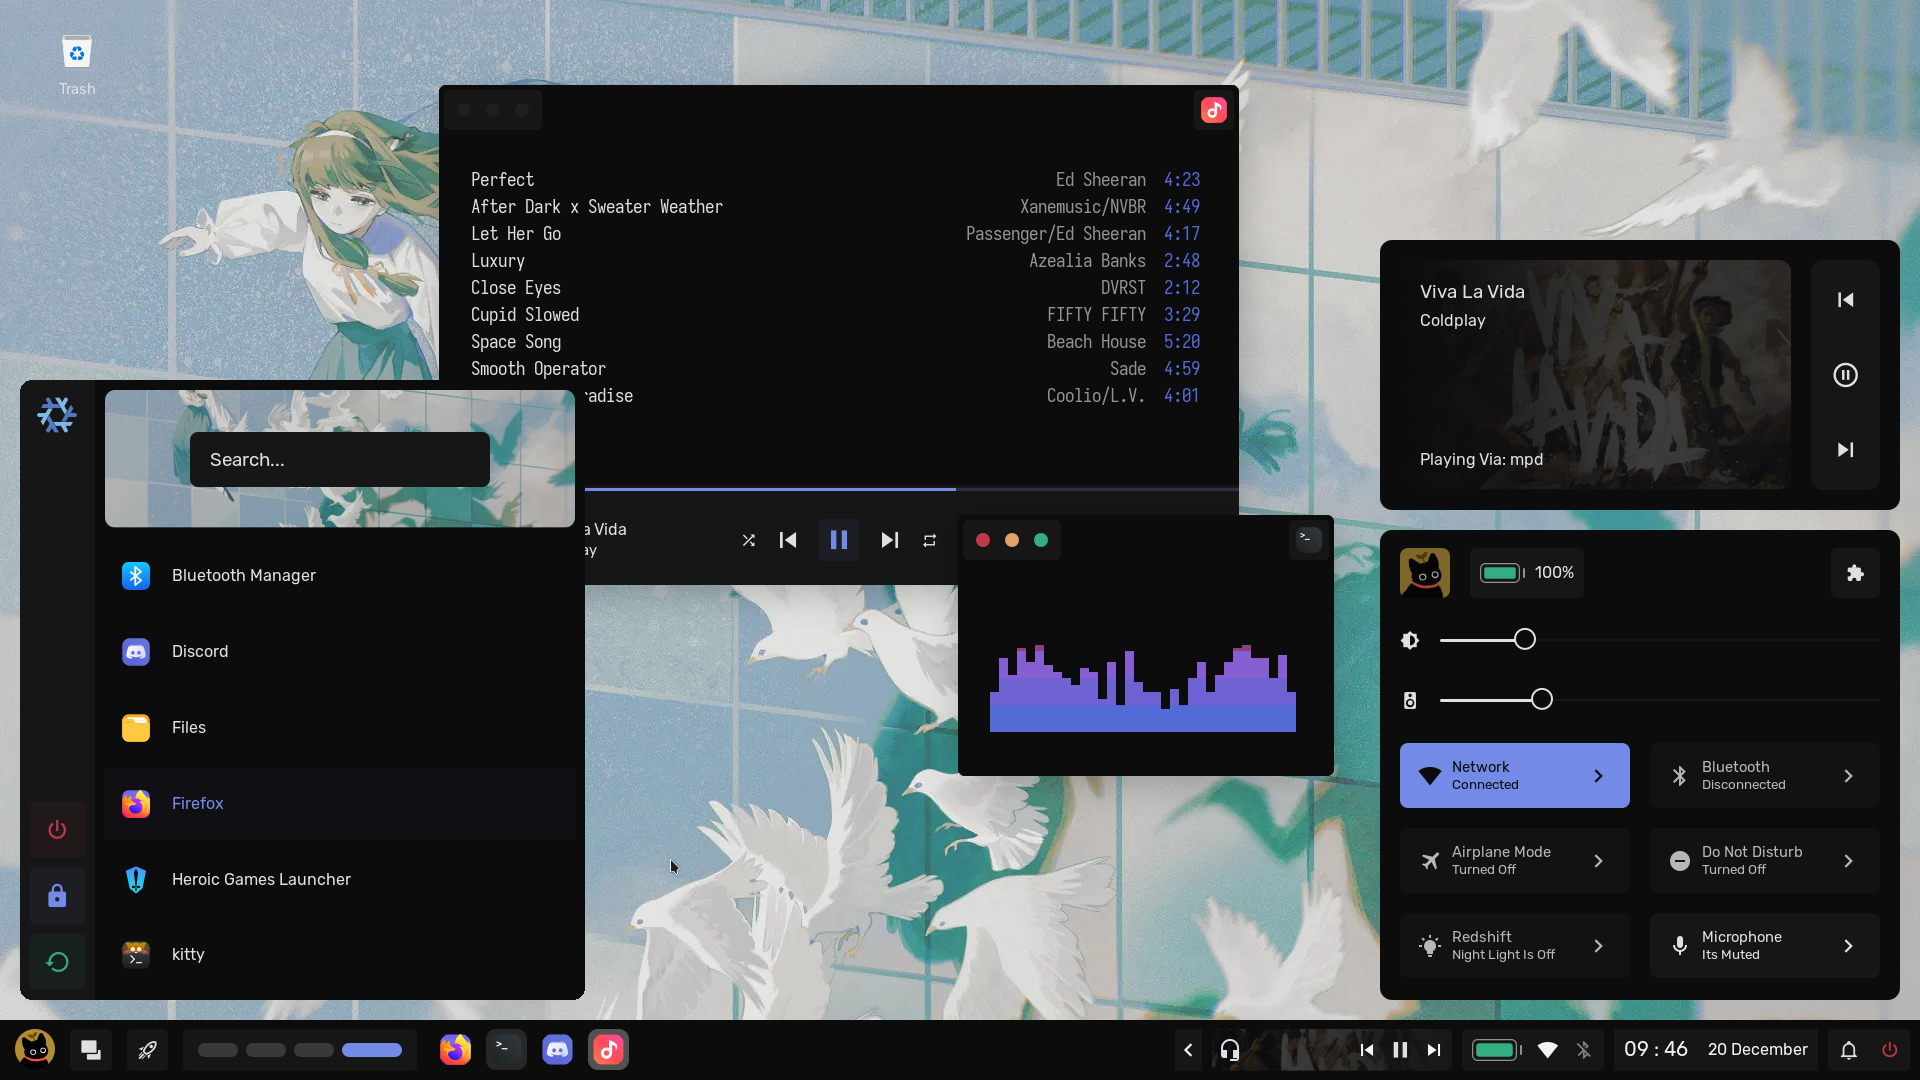The width and height of the screenshot is (1920, 1080).
Task: Click the next track button in media player
Action: (x=889, y=539)
